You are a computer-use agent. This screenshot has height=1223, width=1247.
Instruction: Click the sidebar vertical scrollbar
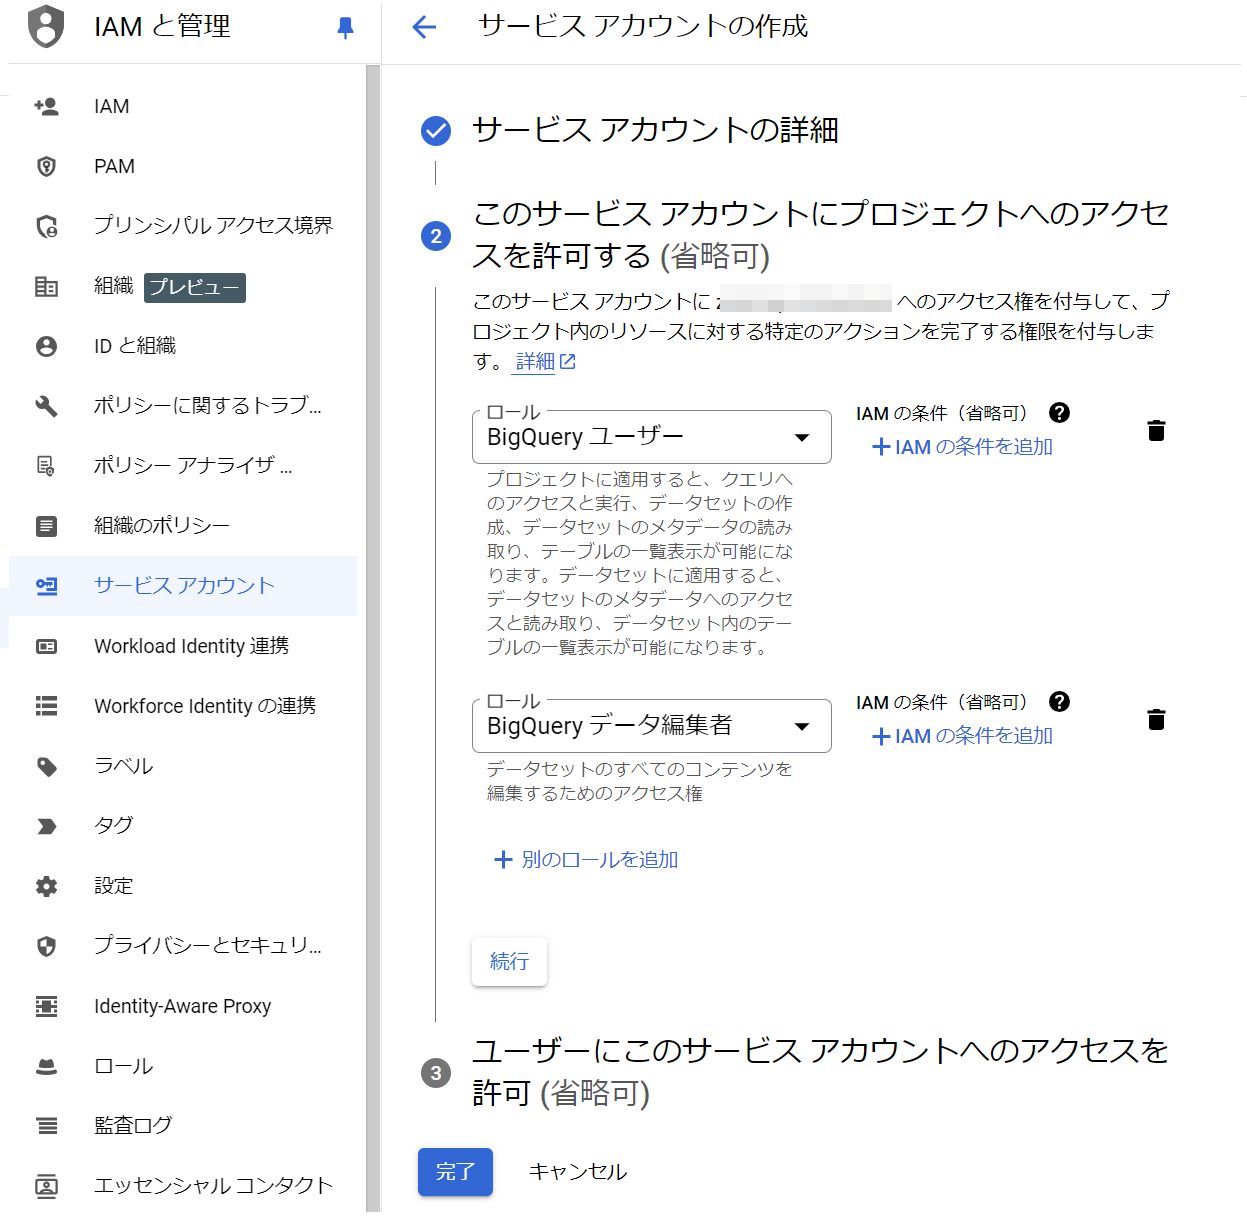click(372, 638)
